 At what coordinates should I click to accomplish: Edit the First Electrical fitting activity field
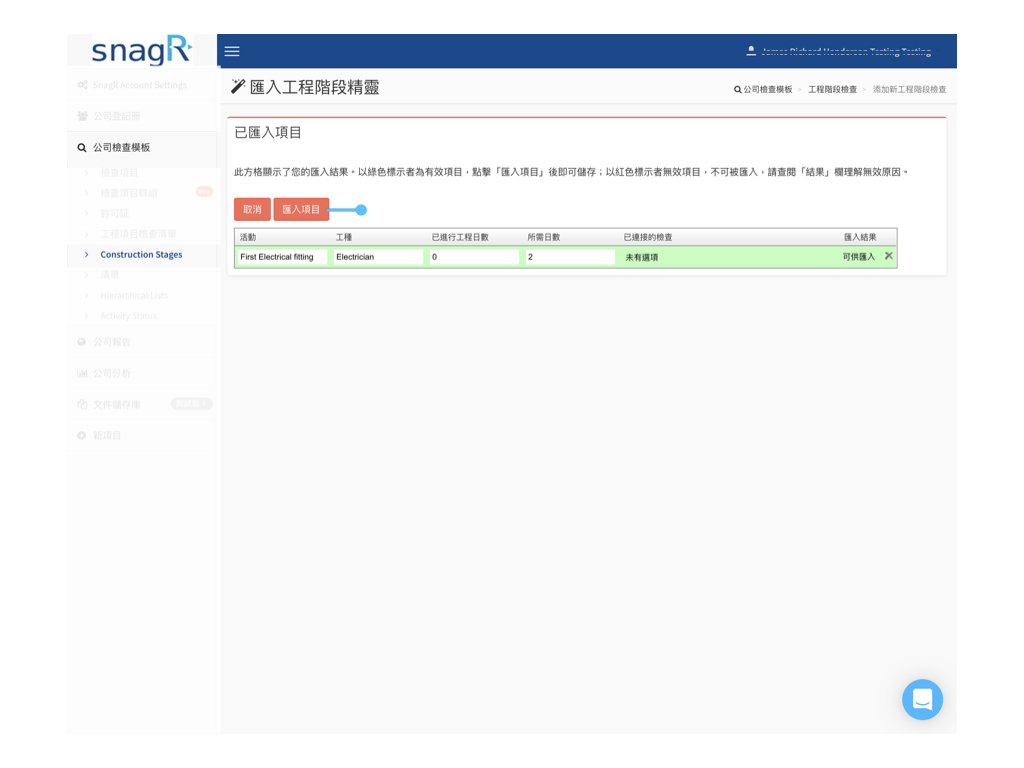coord(281,257)
